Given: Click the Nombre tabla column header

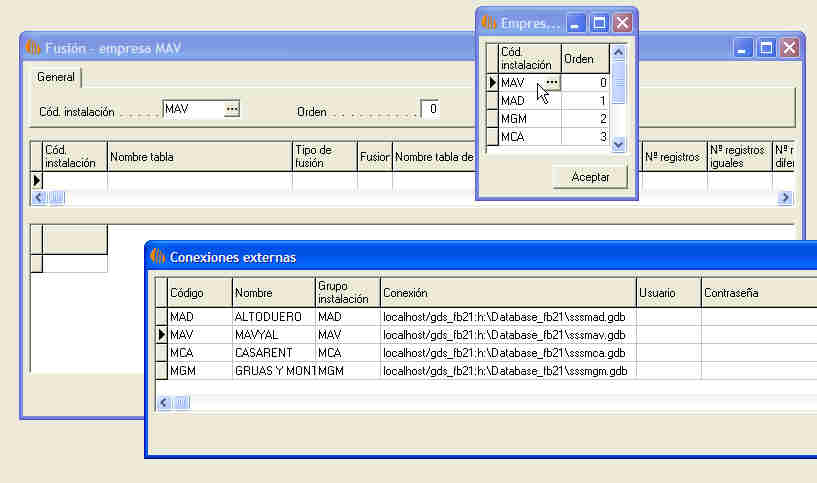Looking at the screenshot, I should (198, 157).
